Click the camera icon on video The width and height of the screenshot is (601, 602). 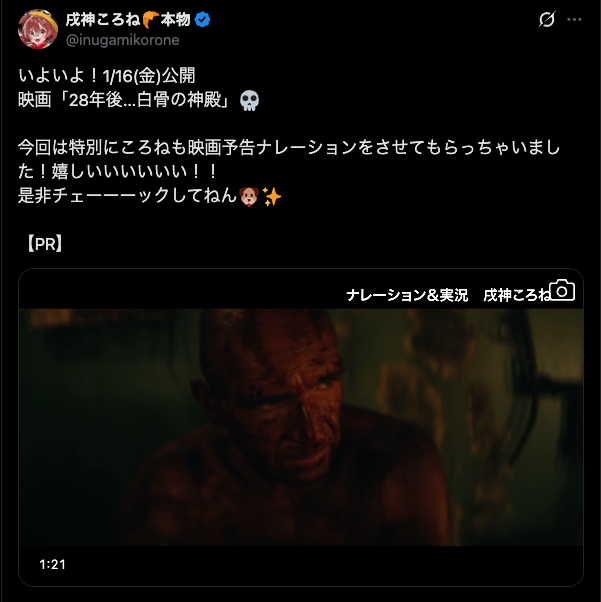click(x=562, y=290)
